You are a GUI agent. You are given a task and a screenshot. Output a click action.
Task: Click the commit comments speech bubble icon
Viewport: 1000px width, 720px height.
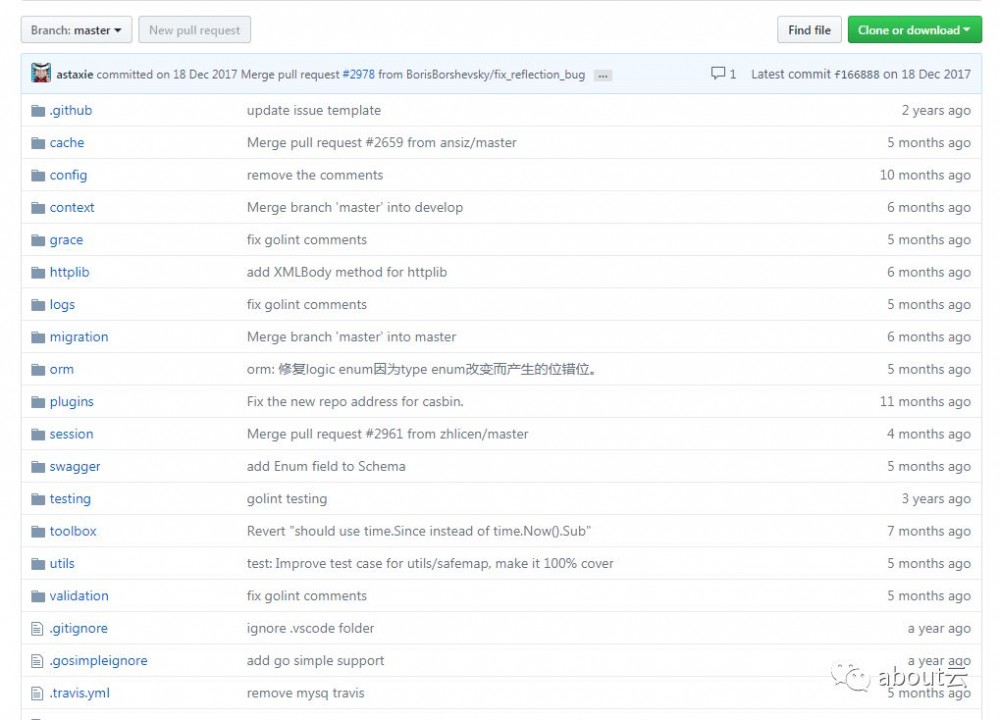tap(718, 73)
